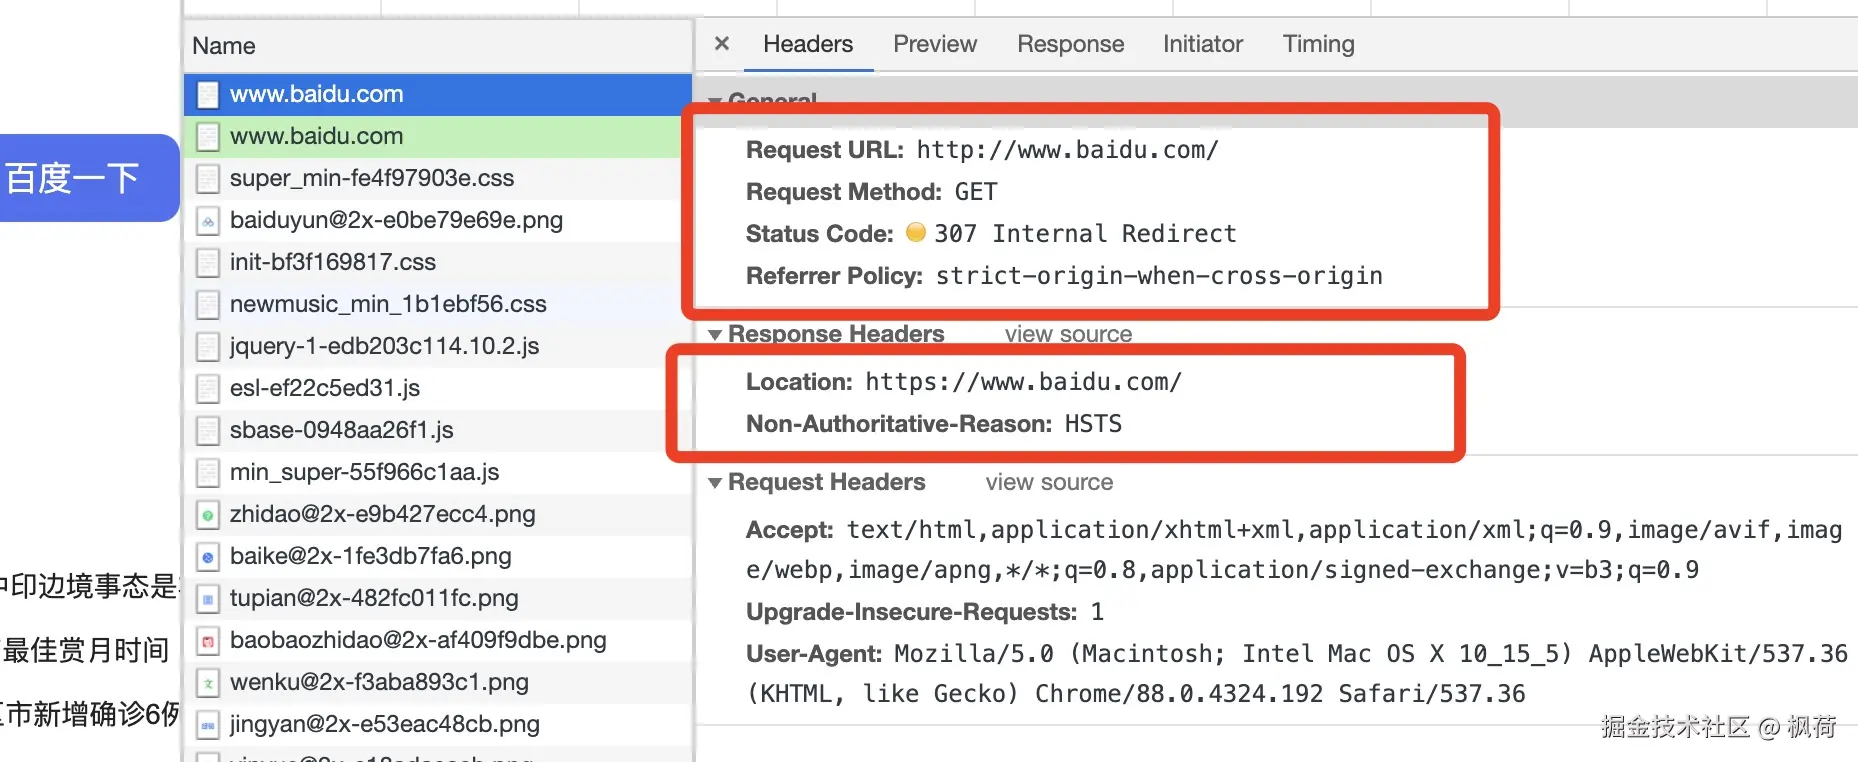Collapse the Response Headers section

point(715,334)
